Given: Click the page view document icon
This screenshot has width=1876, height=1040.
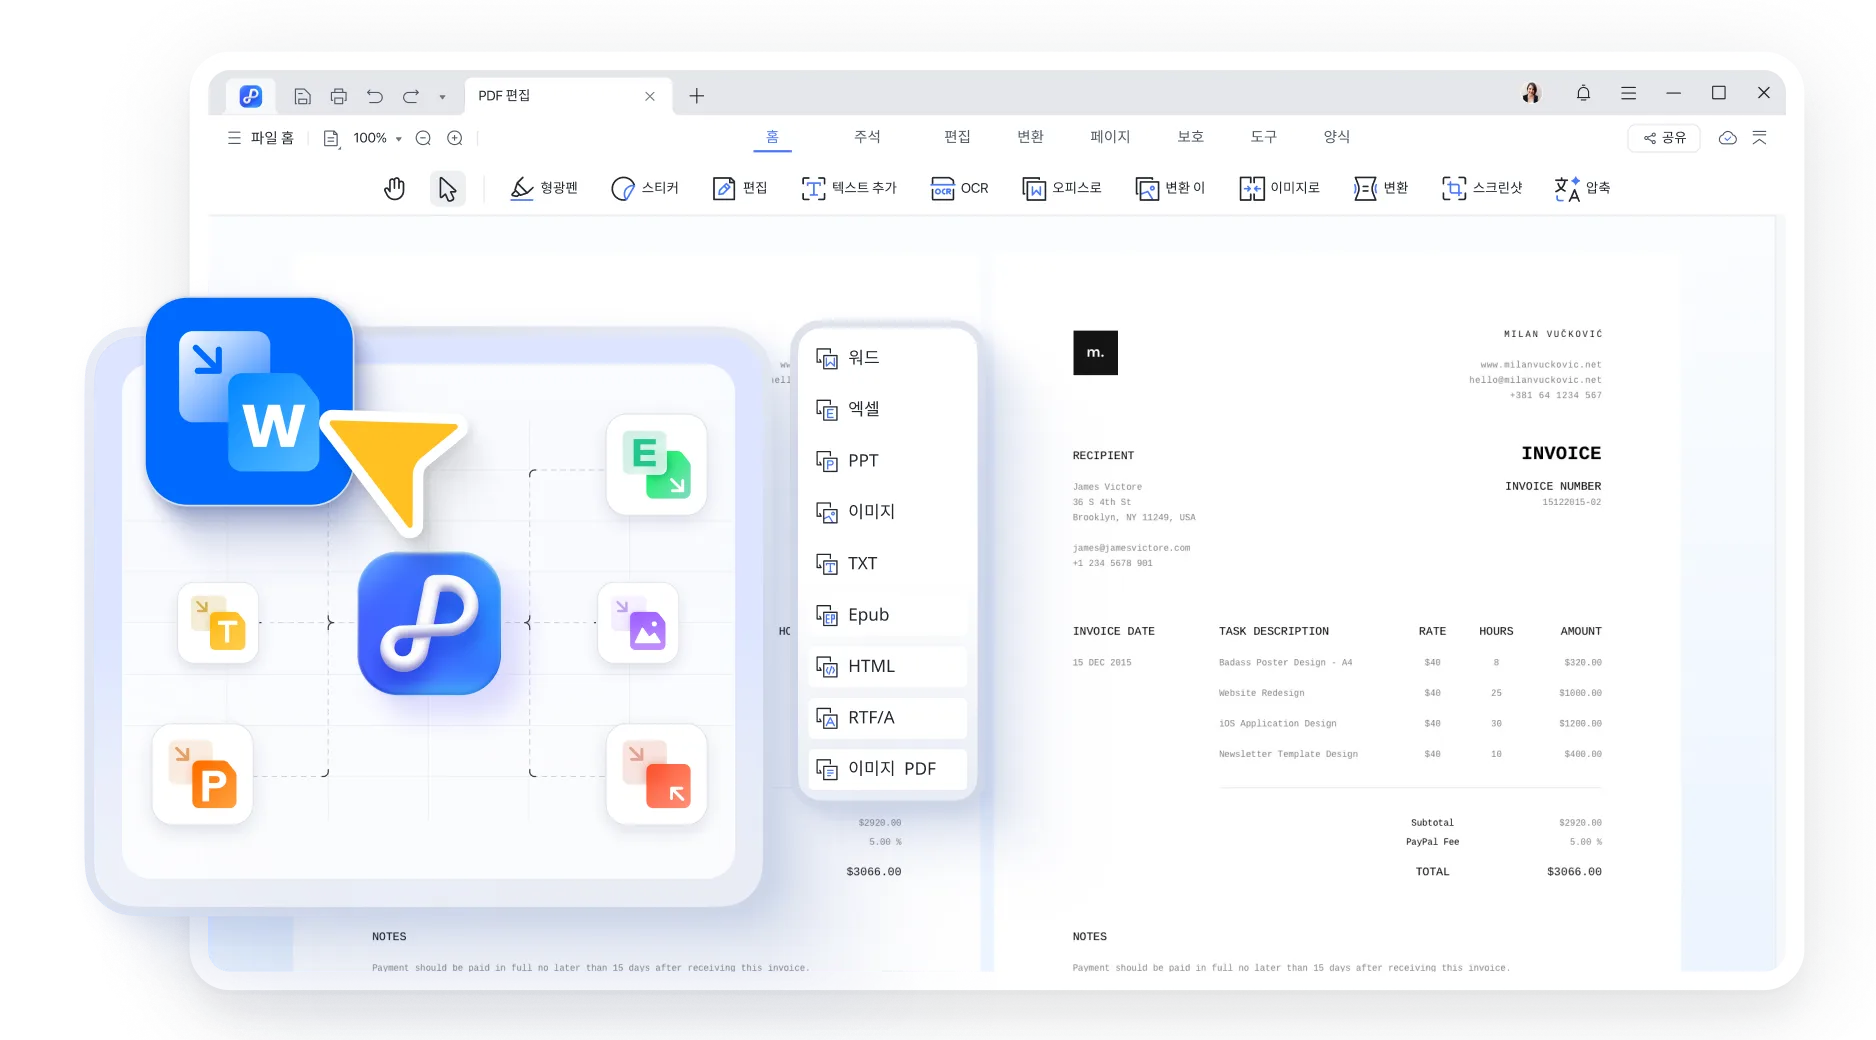Looking at the screenshot, I should (331, 138).
